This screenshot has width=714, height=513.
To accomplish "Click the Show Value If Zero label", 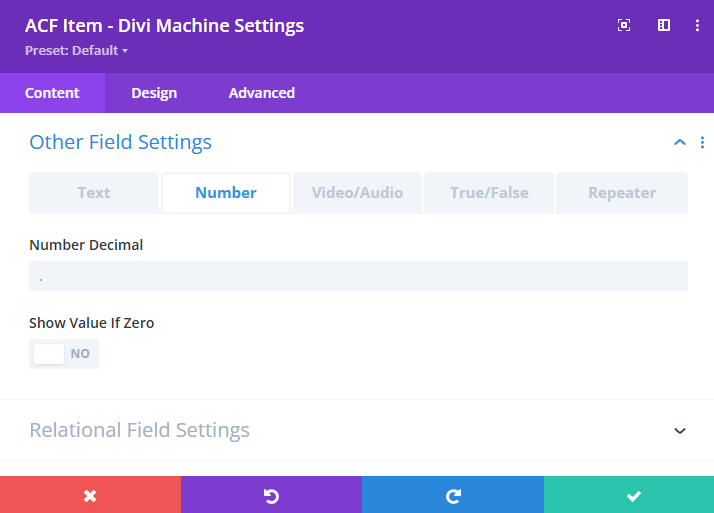I will pyautogui.click(x=92, y=323).
